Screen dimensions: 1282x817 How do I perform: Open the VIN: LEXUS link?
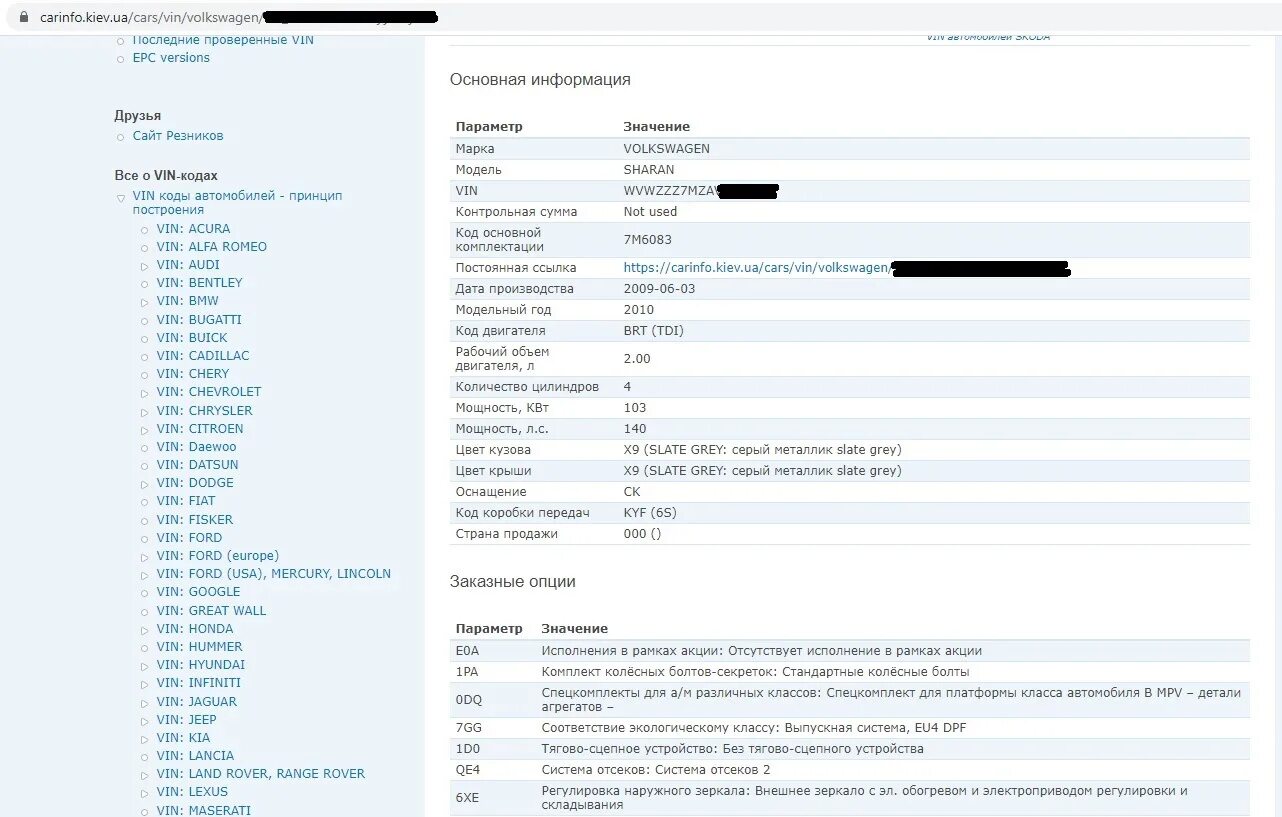tap(192, 792)
